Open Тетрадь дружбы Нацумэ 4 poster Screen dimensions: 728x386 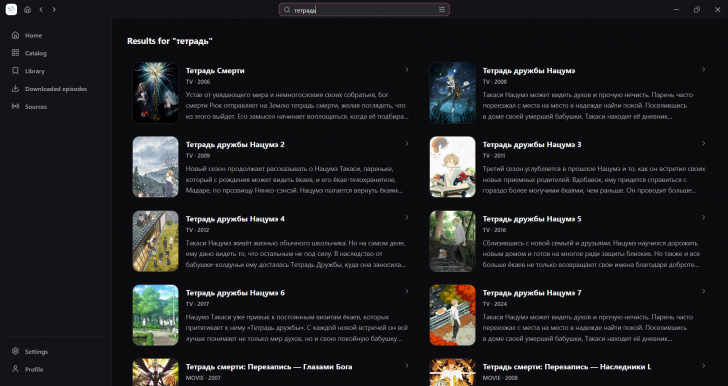pyautogui.click(x=156, y=241)
